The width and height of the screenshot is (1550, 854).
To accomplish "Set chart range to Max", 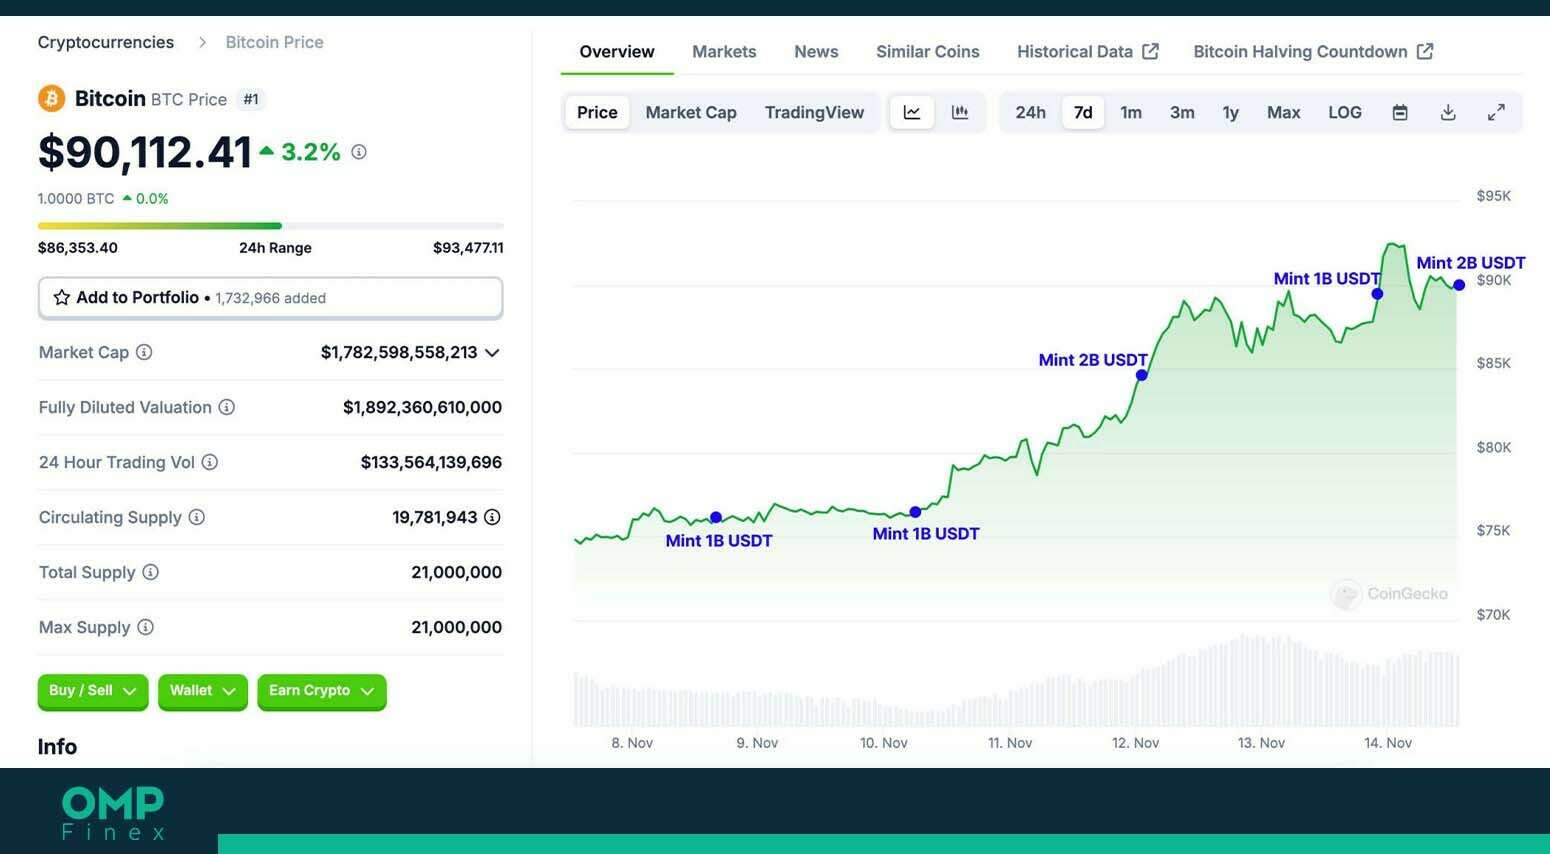I will coord(1283,112).
